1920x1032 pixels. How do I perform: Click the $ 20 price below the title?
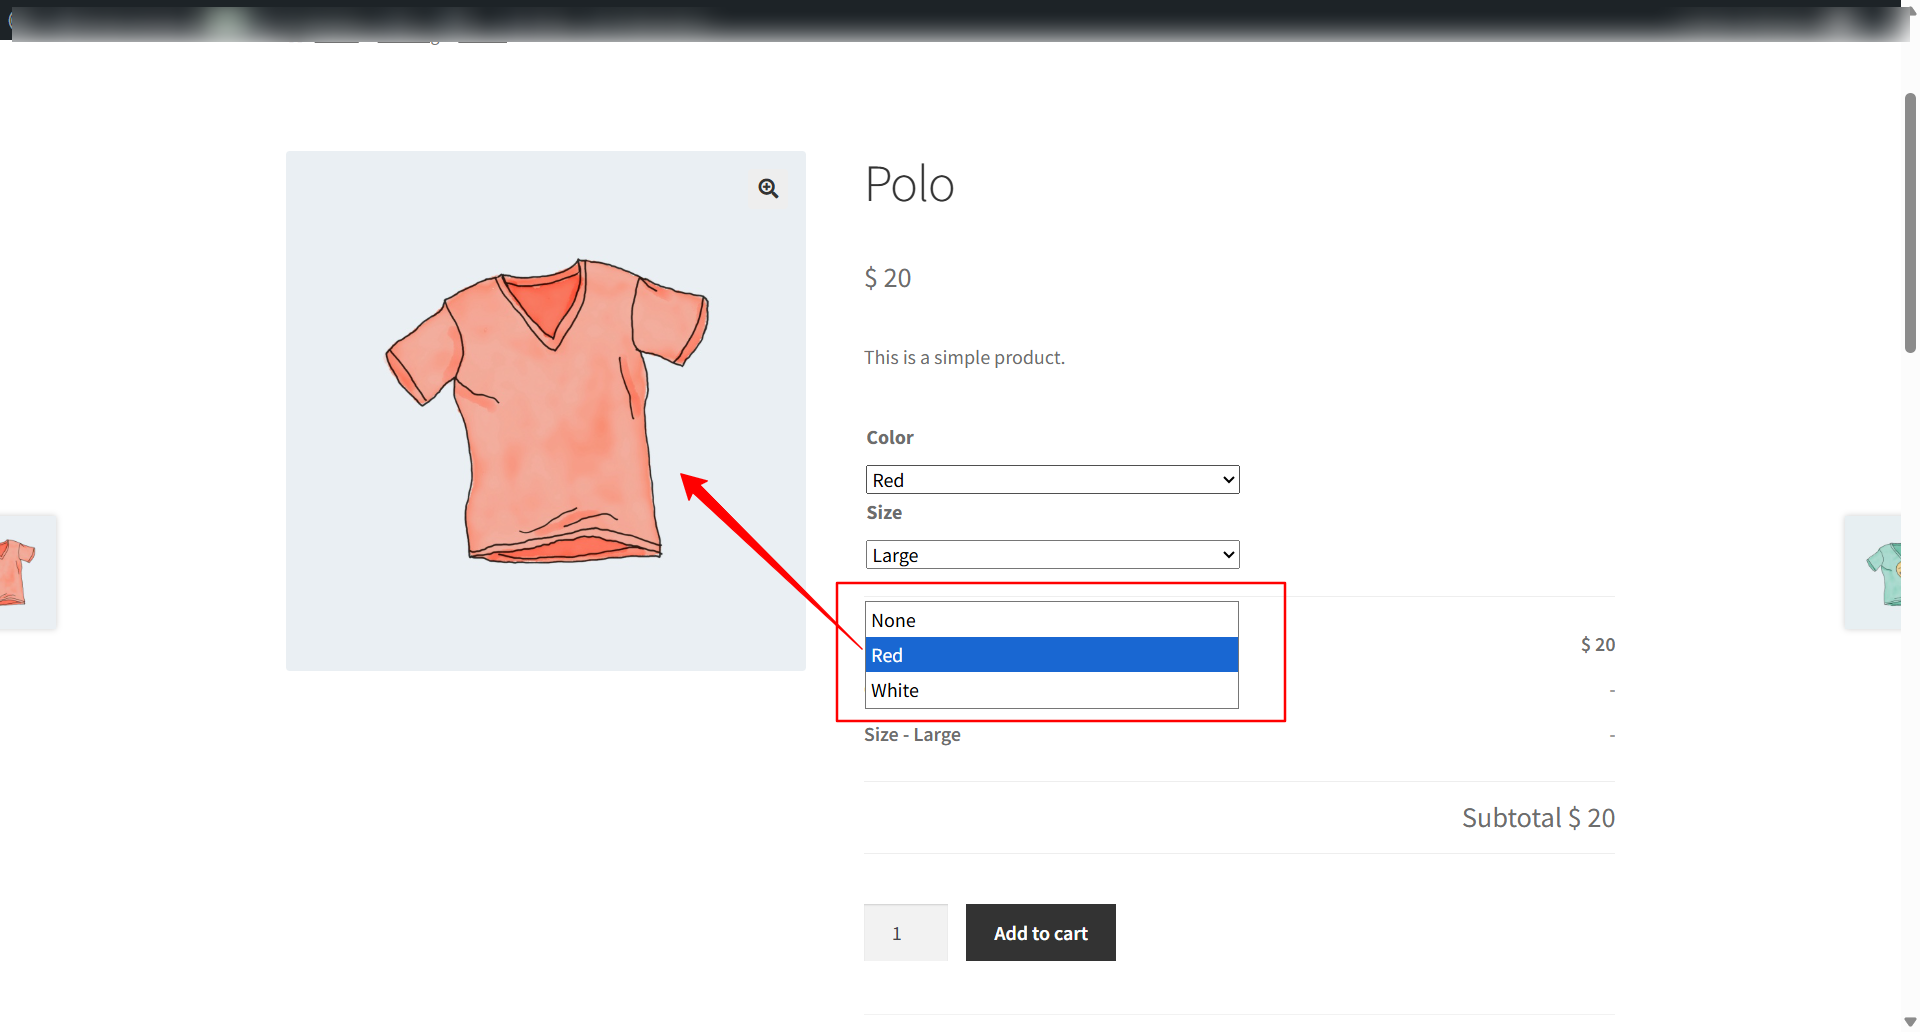pos(888,278)
